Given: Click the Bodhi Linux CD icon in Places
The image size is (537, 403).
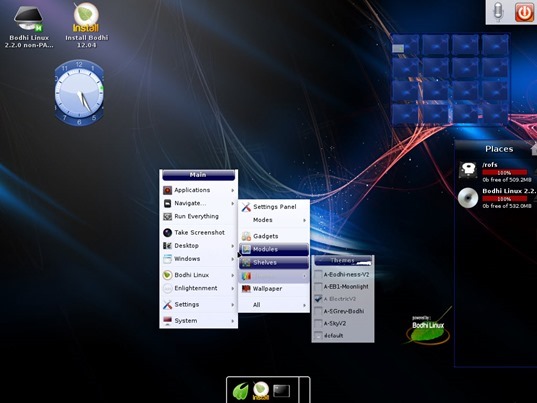Looking at the screenshot, I should pyautogui.click(x=468, y=198).
